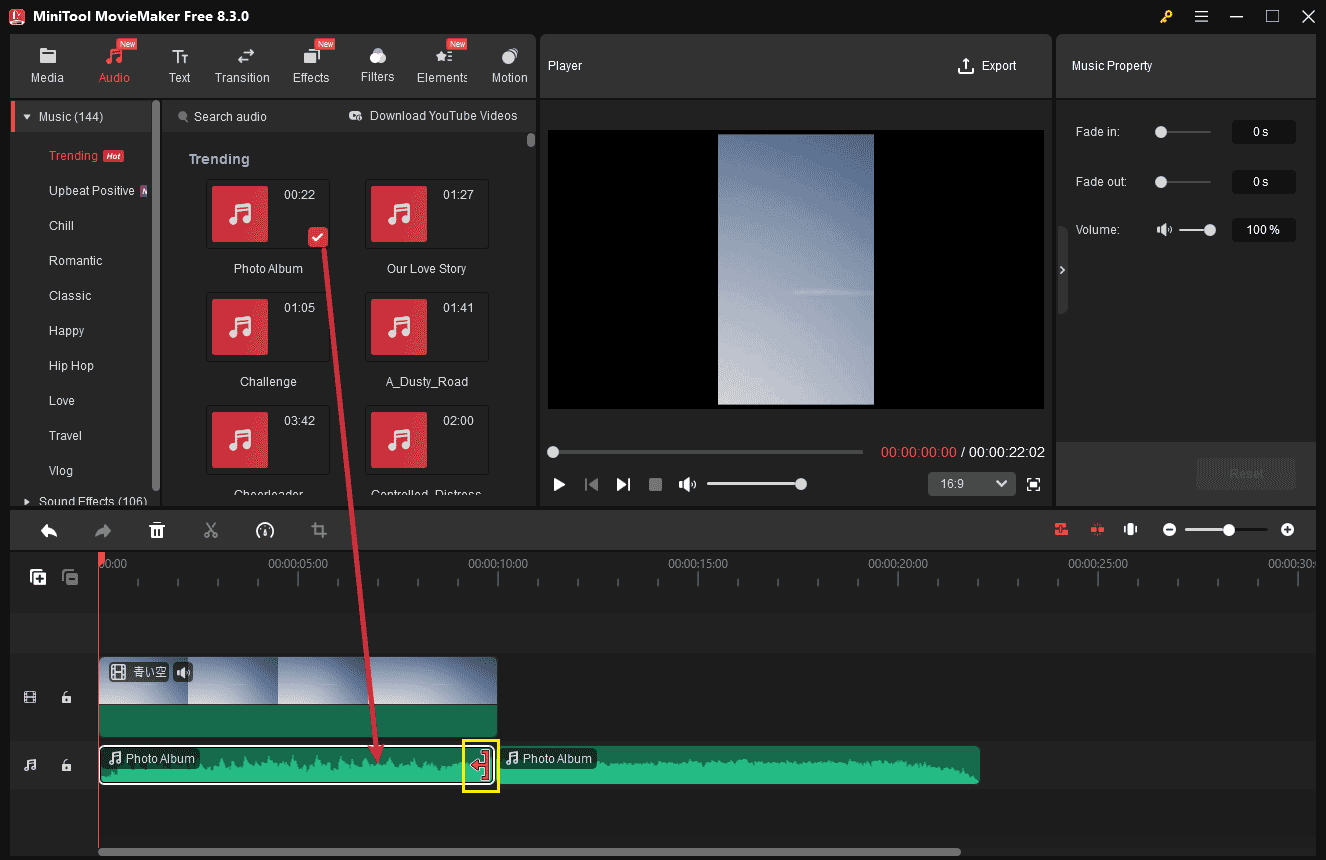Adjust the Music Property volume slider
The image size is (1326, 860).
tap(1197, 230)
